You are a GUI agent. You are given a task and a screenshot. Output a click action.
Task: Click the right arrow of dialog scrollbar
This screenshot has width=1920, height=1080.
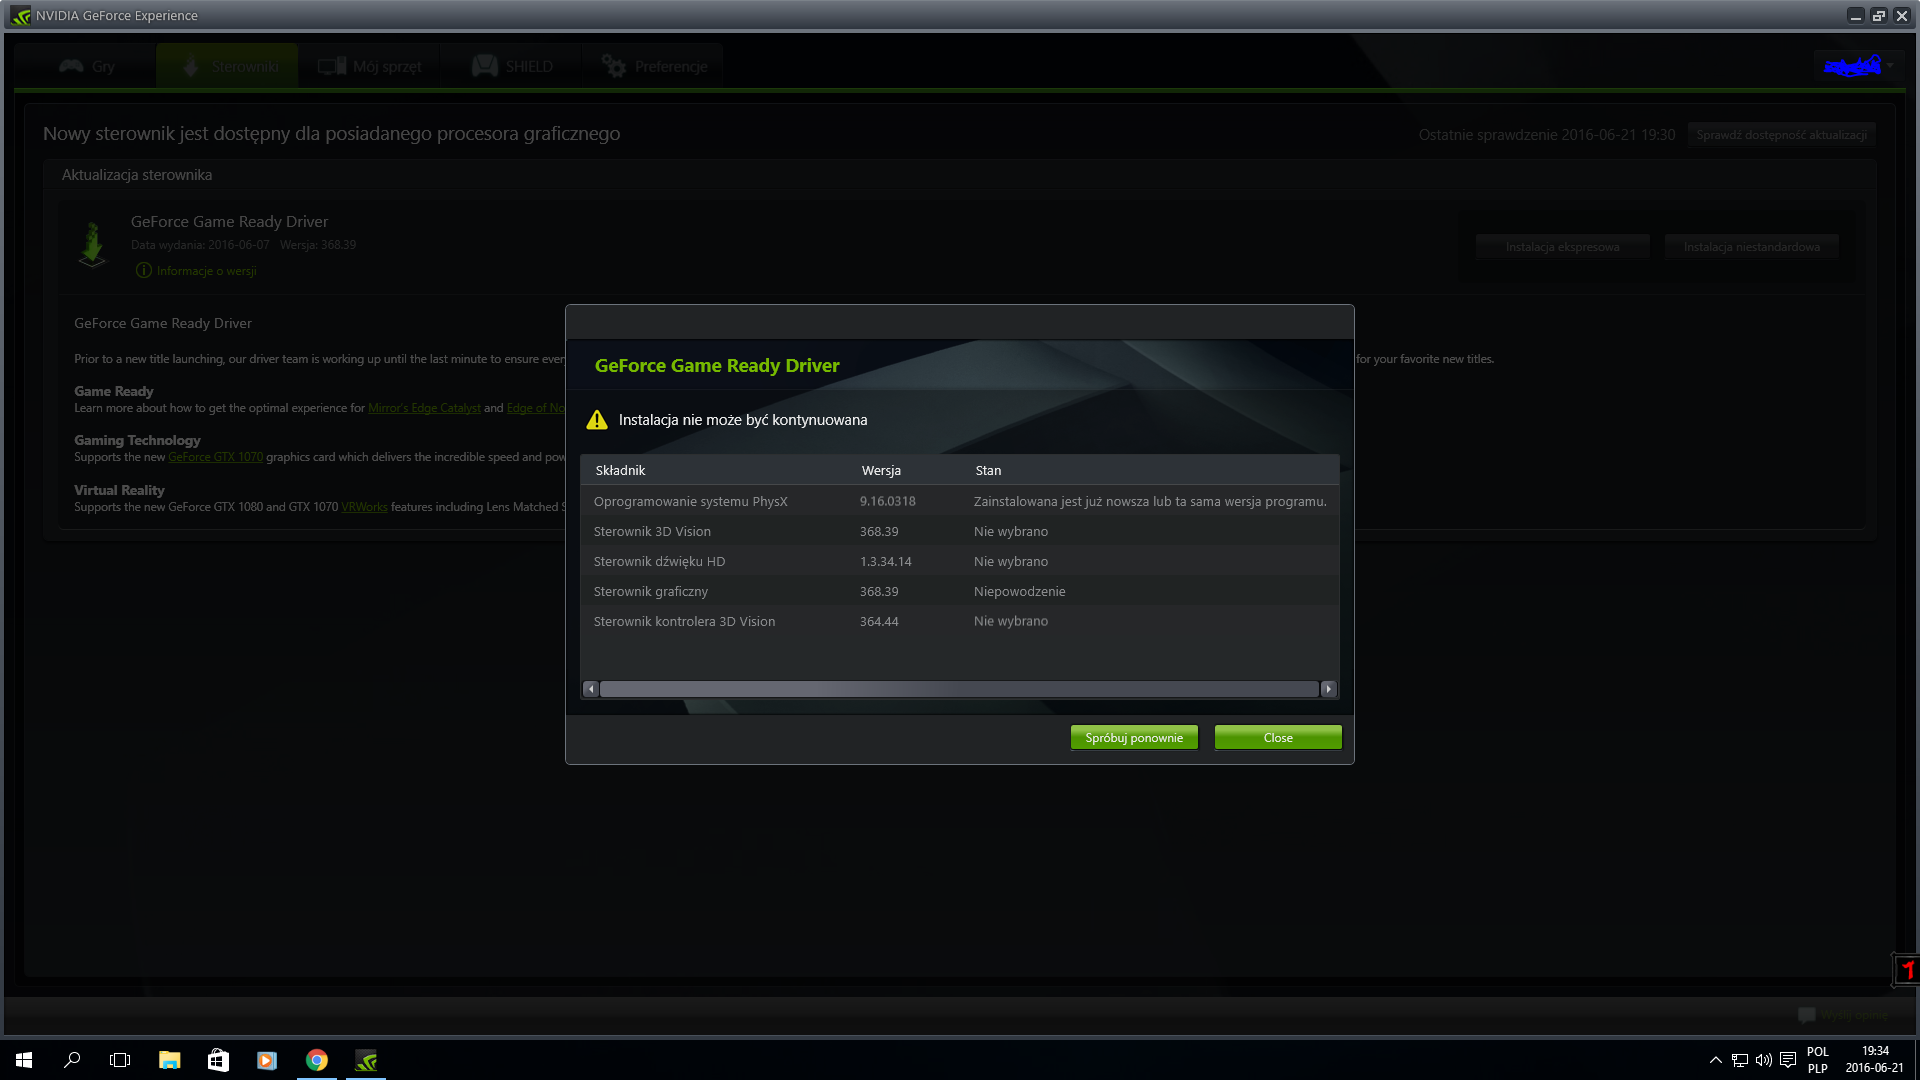pos(1328,689)
